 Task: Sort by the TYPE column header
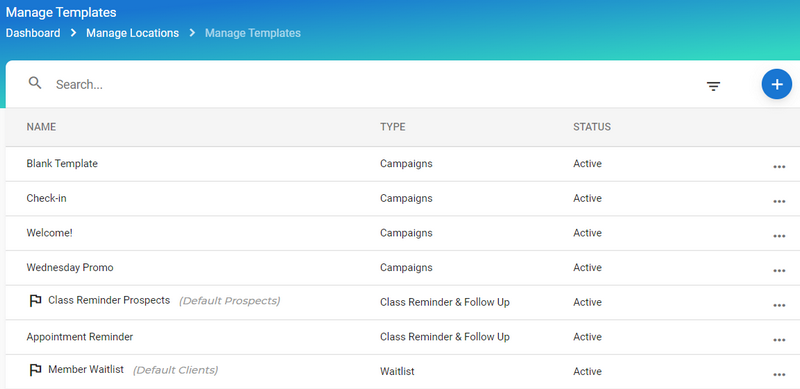point(393,127)
